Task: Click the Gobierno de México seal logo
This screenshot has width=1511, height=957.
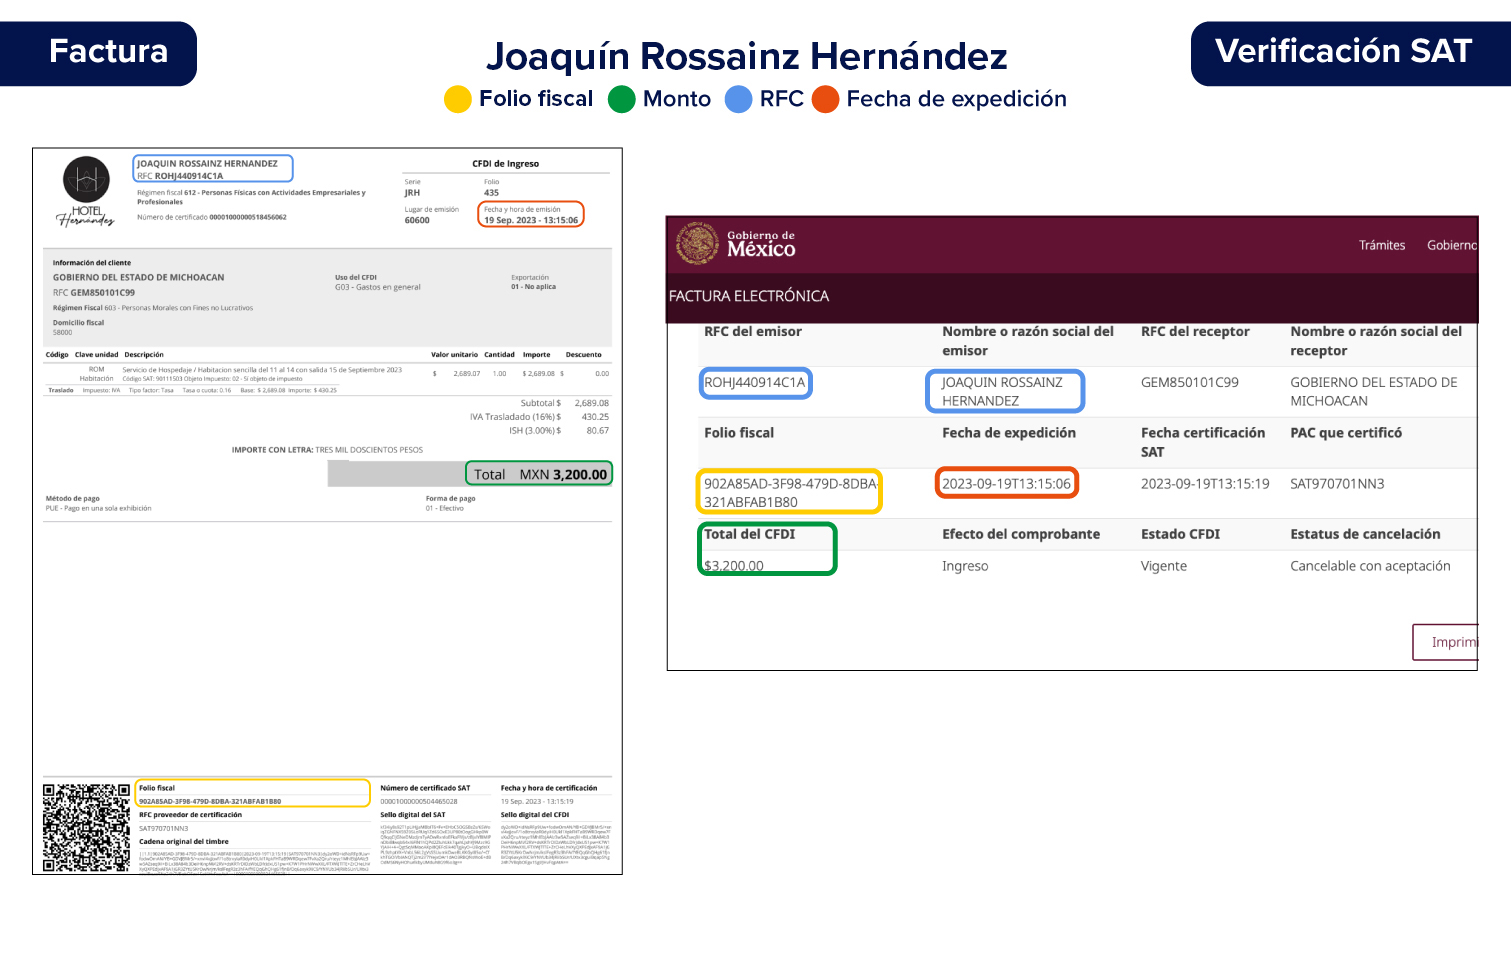Action: click(x=697, y=243)
